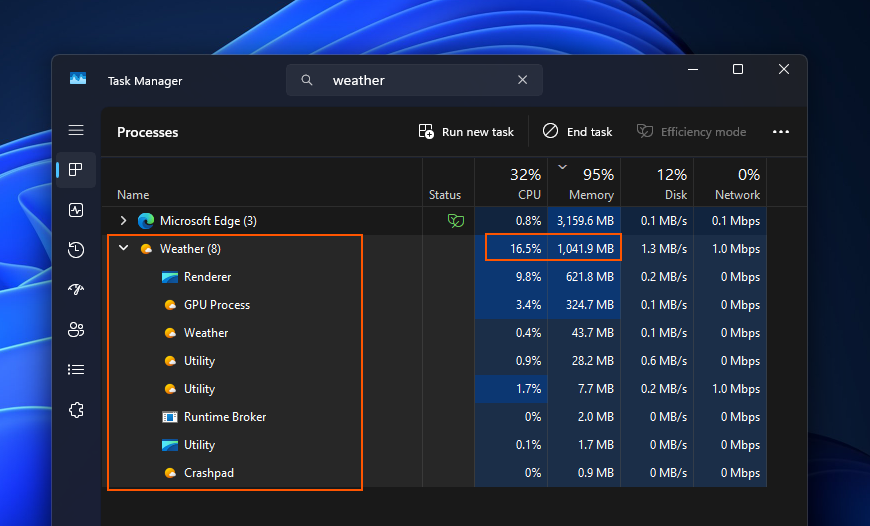Open the Startup apps sidebar page

(76, 289)
